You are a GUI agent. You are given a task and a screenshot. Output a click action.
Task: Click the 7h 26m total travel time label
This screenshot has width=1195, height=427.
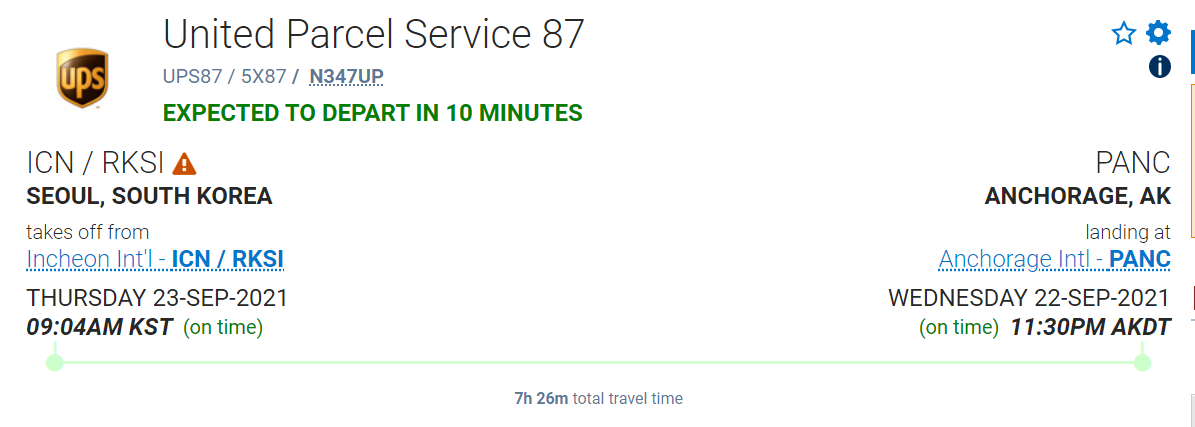598,398
